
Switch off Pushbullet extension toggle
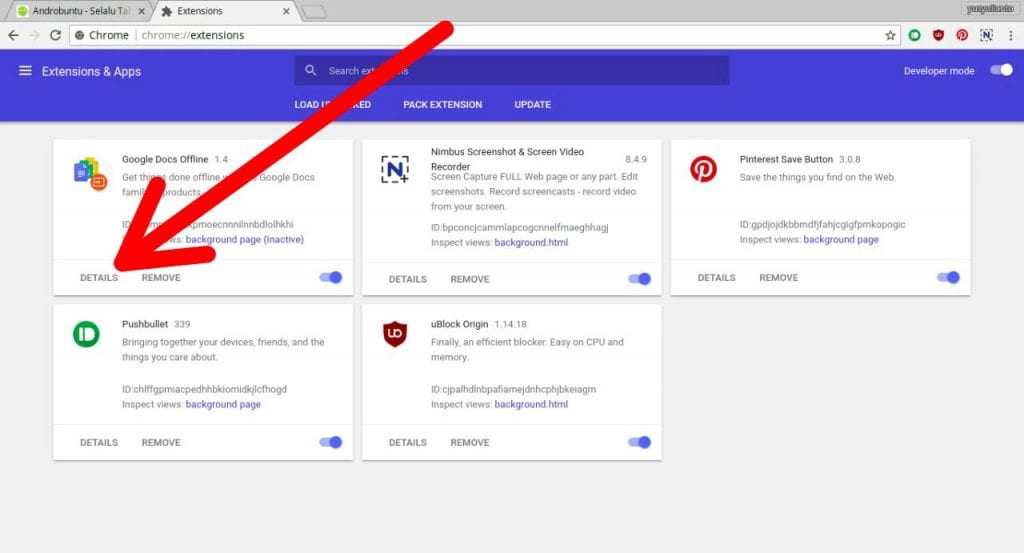[330, 442]
